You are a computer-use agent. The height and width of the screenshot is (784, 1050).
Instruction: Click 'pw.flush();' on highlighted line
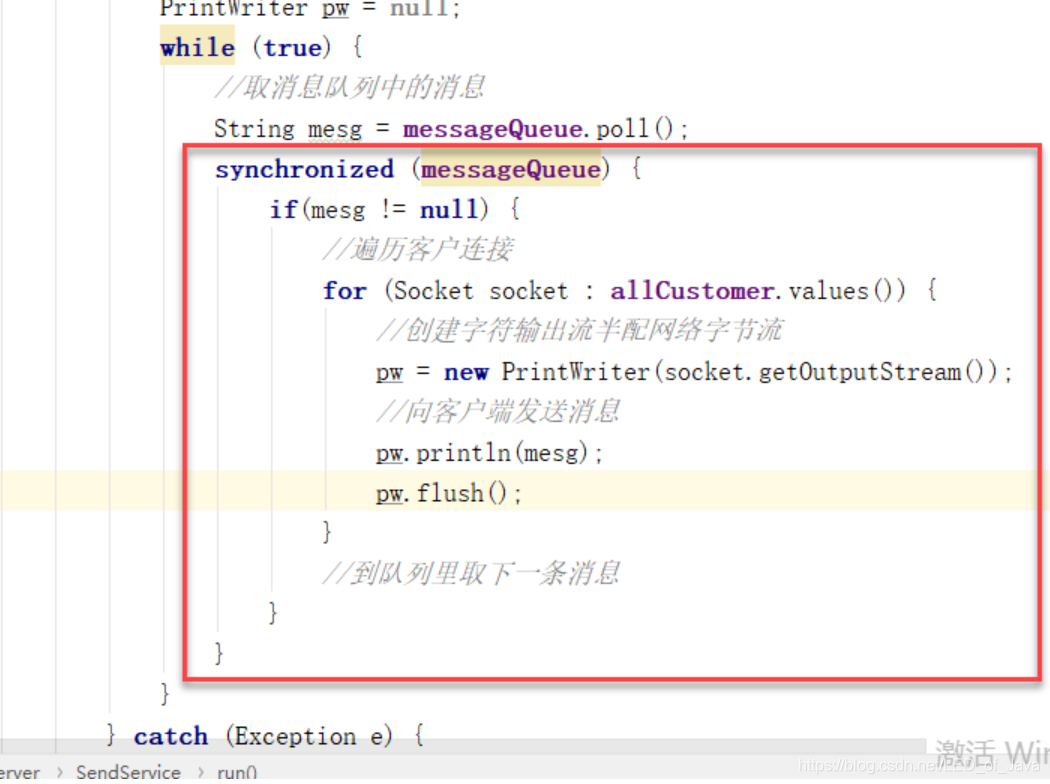point(448,493)
